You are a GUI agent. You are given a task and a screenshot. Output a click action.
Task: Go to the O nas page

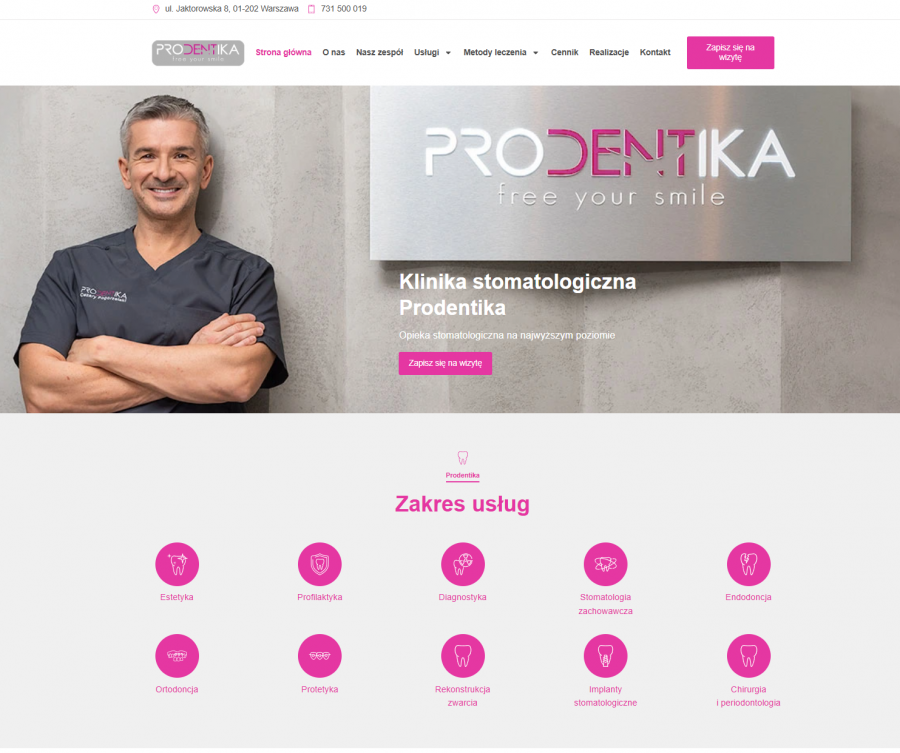(333, 52)
